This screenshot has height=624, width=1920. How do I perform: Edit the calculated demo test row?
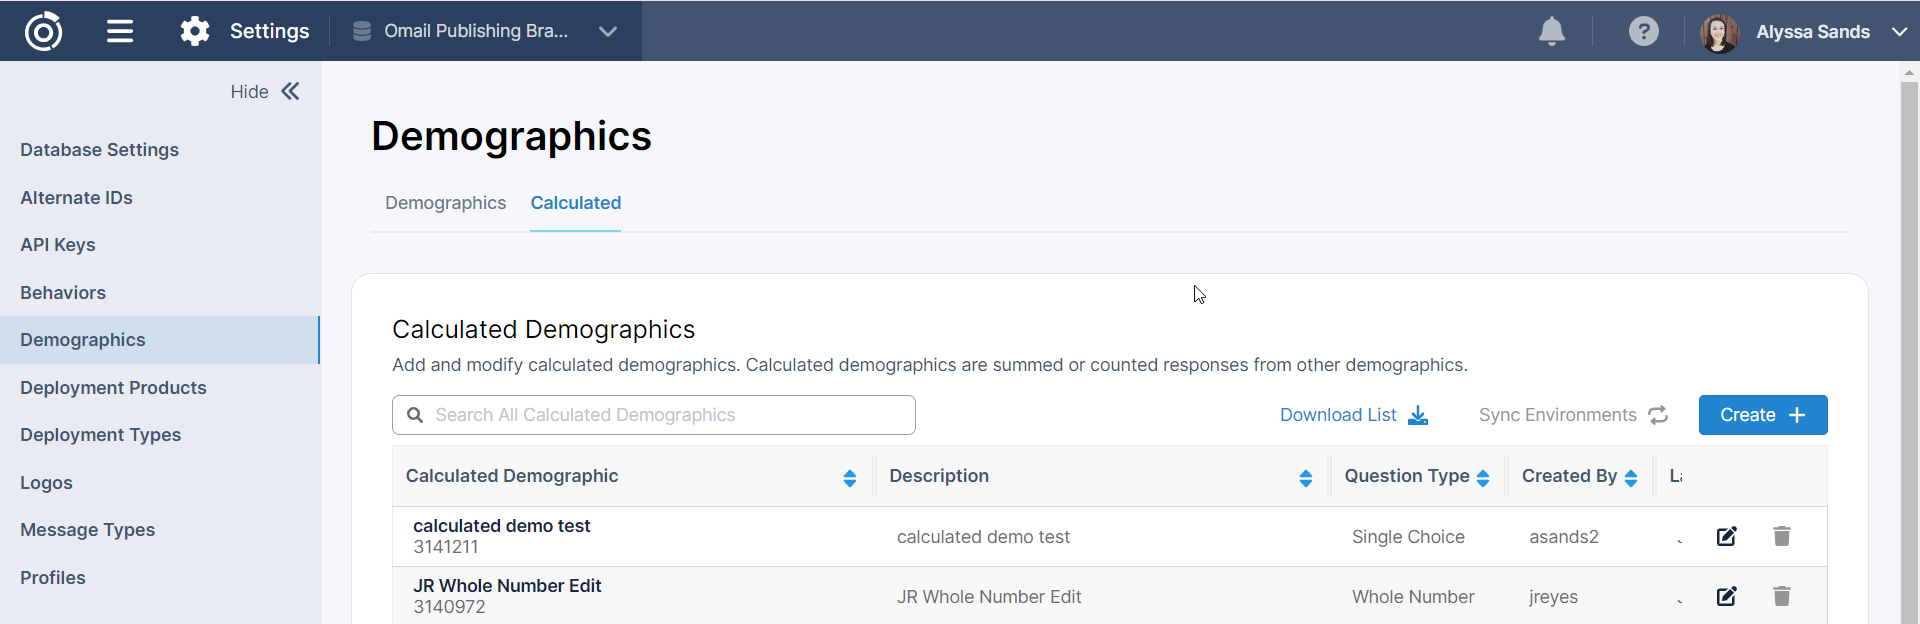pos(1726,537)
